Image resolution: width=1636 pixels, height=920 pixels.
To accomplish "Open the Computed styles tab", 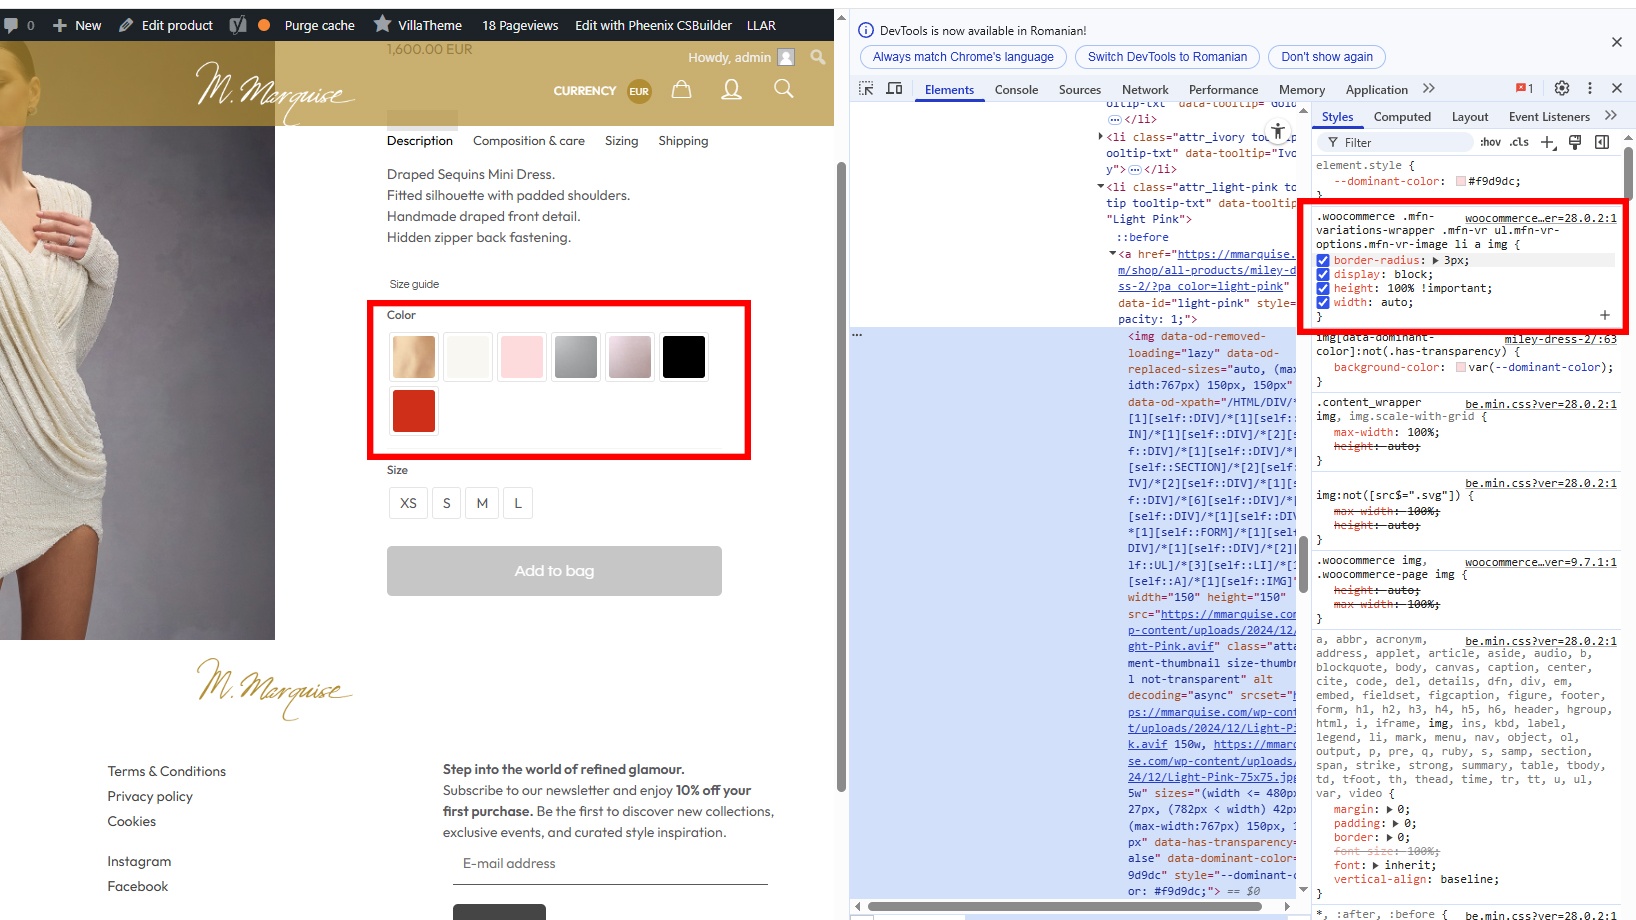I will pos(1402,117).
